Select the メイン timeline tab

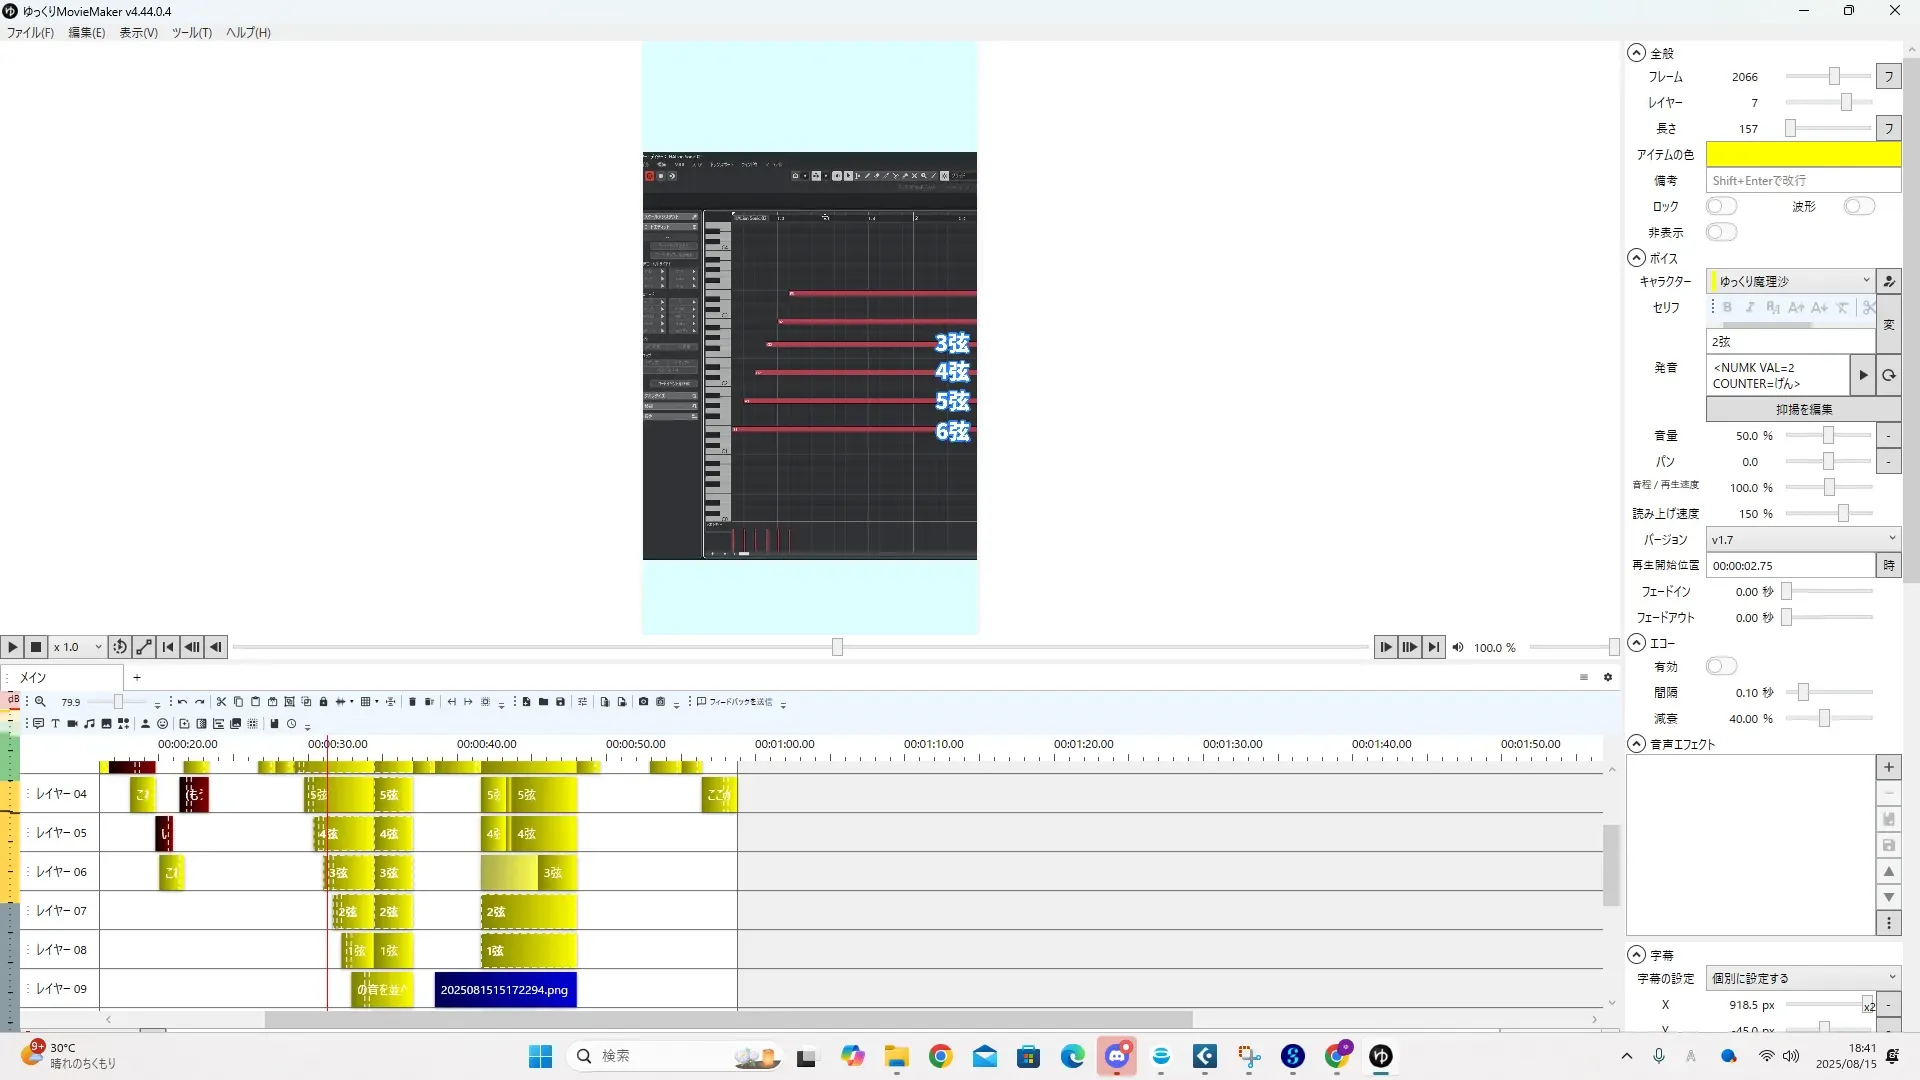pos(34,677)
